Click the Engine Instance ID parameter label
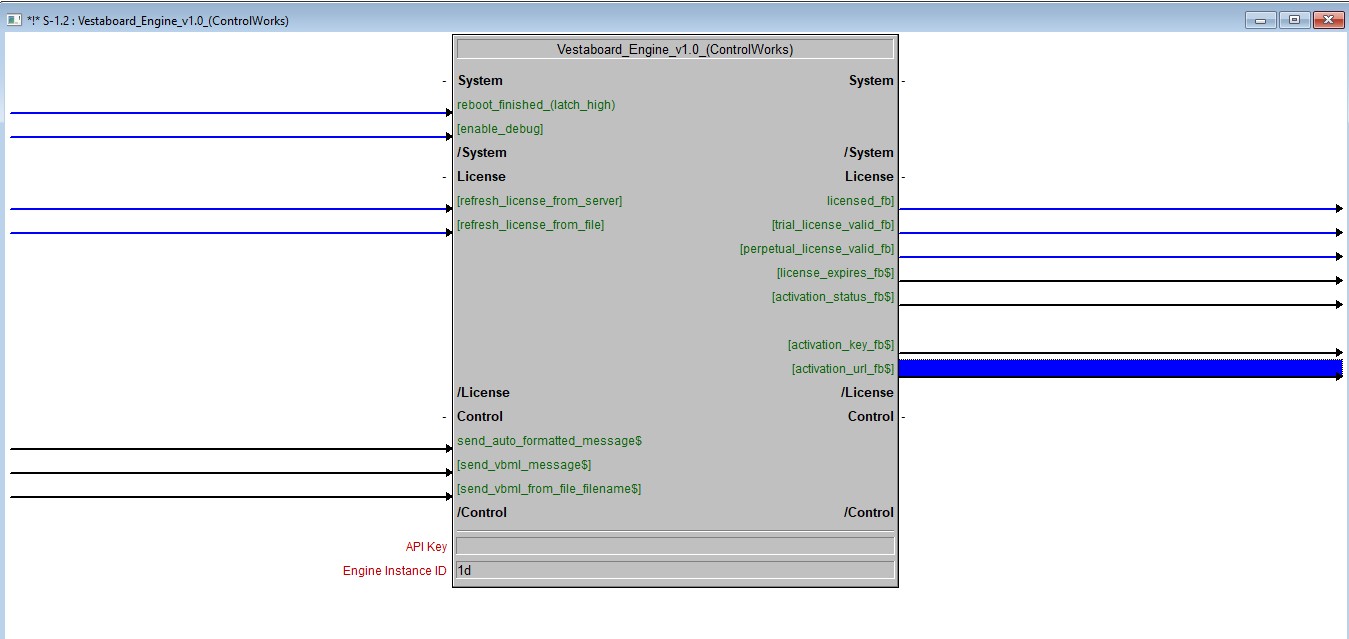 (x=395, y=571)
